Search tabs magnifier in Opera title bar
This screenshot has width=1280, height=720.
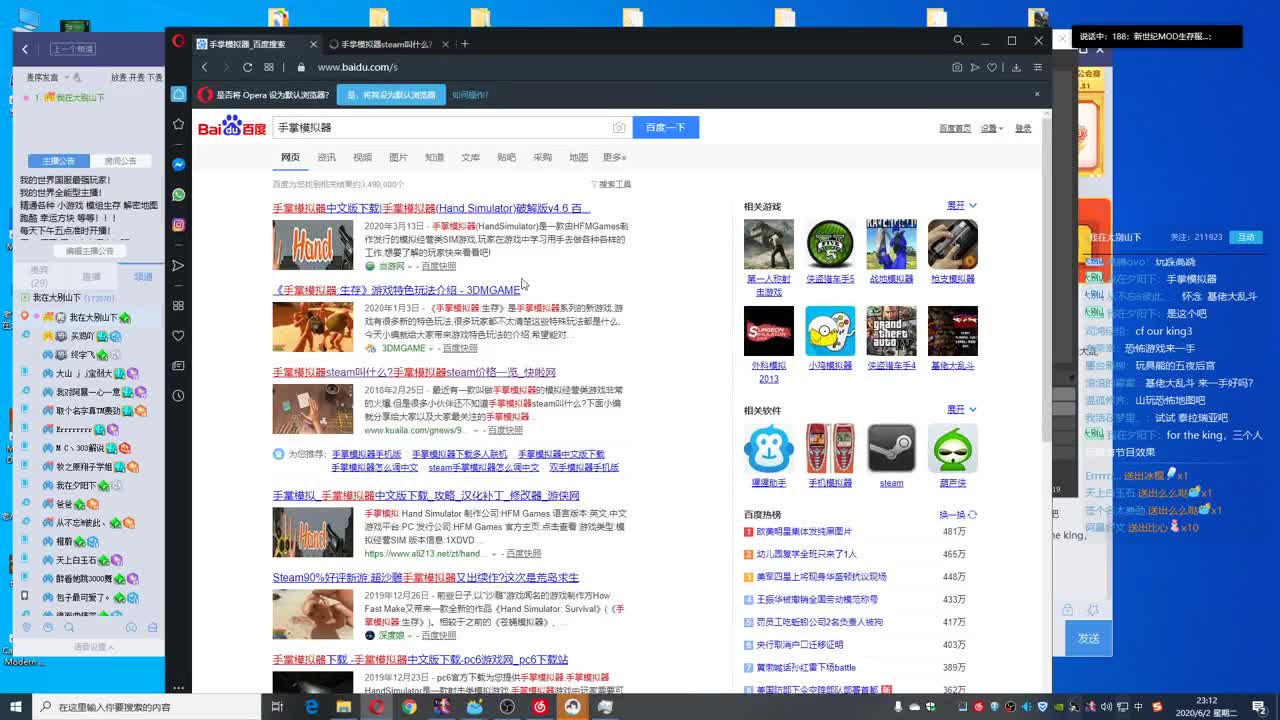pos(958,41)
